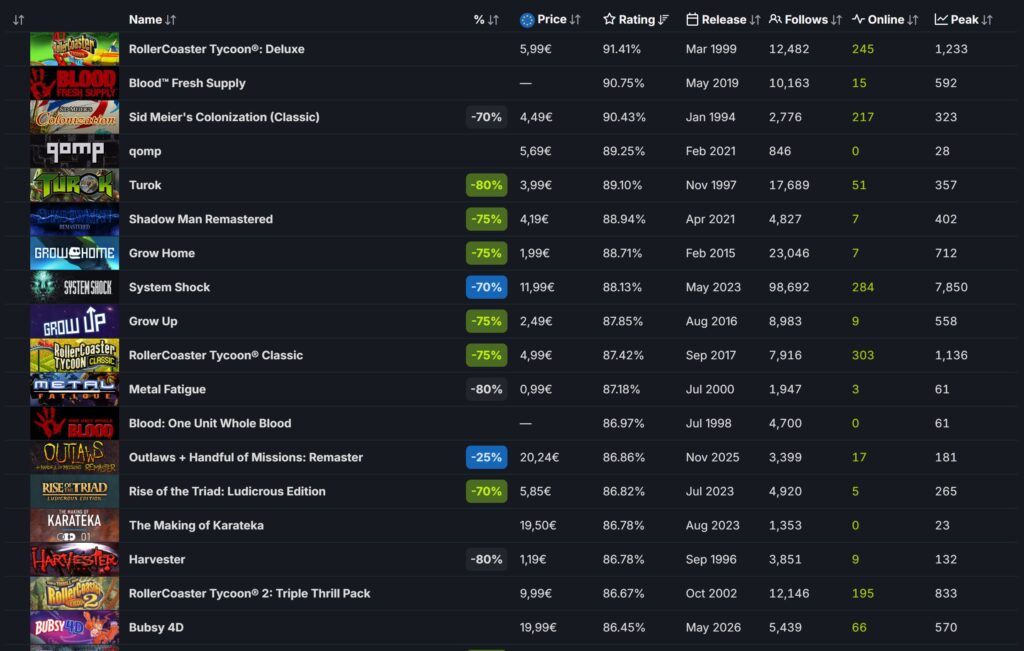1024x651 pixels.
Task: Open the Blood Fresh Supply thumbnail
Action: click(x=74, y=83)
